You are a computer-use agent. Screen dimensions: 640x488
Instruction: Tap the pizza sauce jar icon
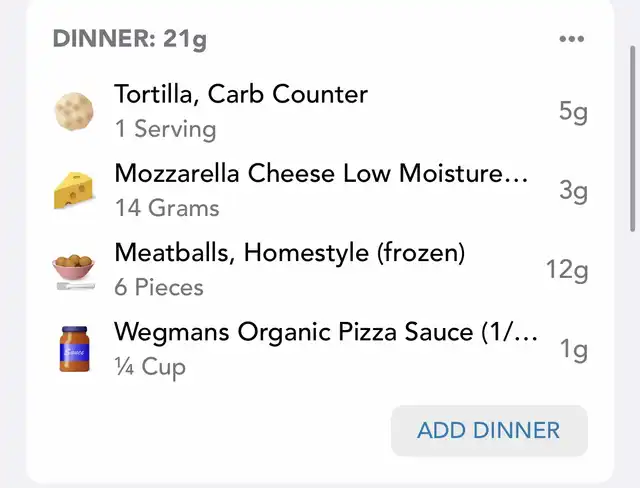[74, 349]
